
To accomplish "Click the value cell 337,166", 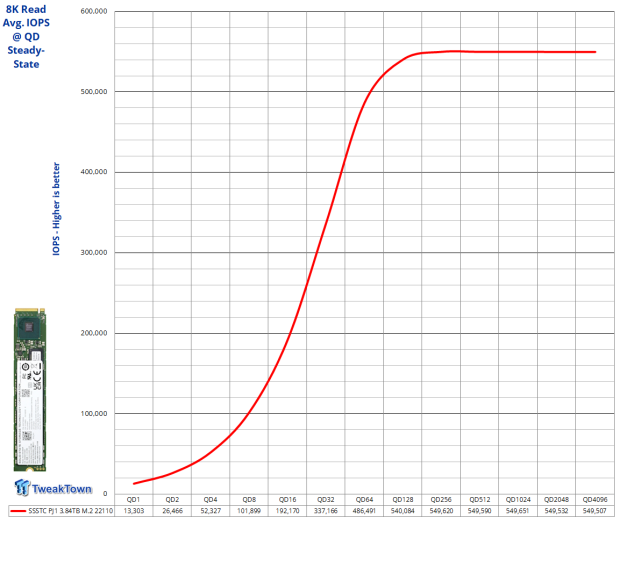I will coord(326,511).
